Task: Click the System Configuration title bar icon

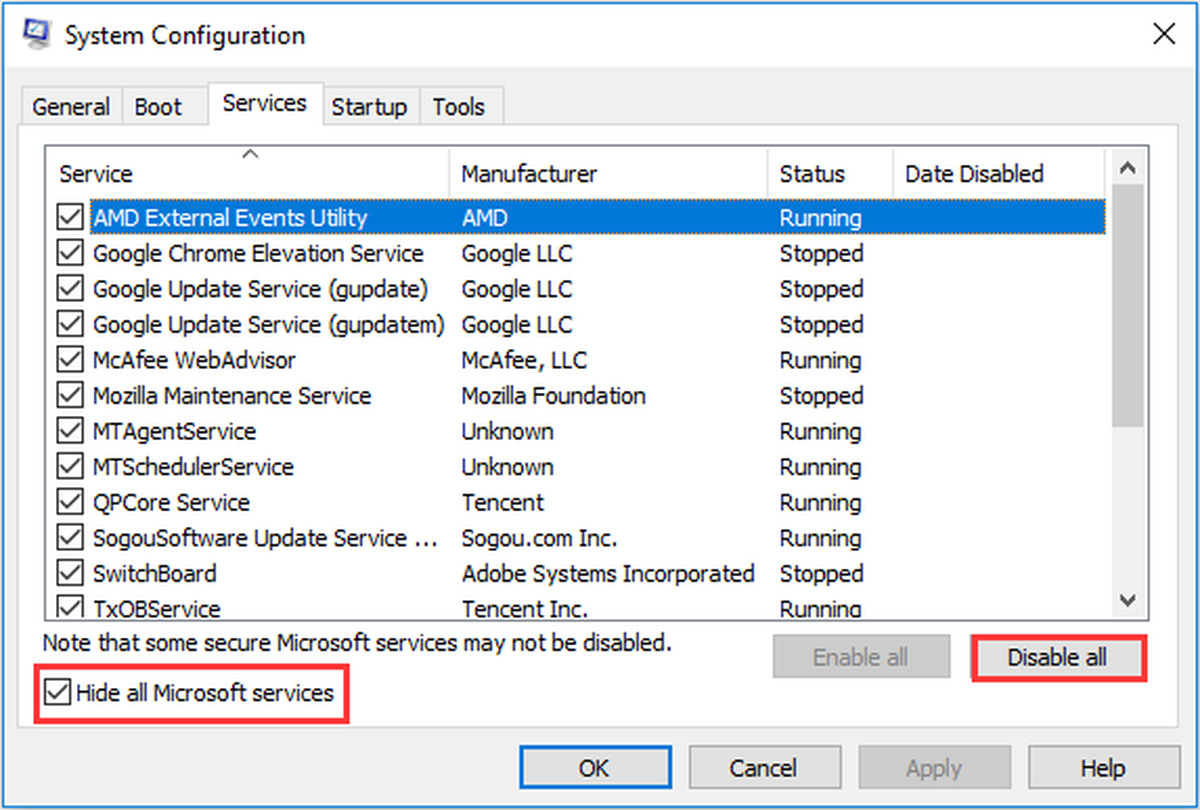Action: point(36,35)
